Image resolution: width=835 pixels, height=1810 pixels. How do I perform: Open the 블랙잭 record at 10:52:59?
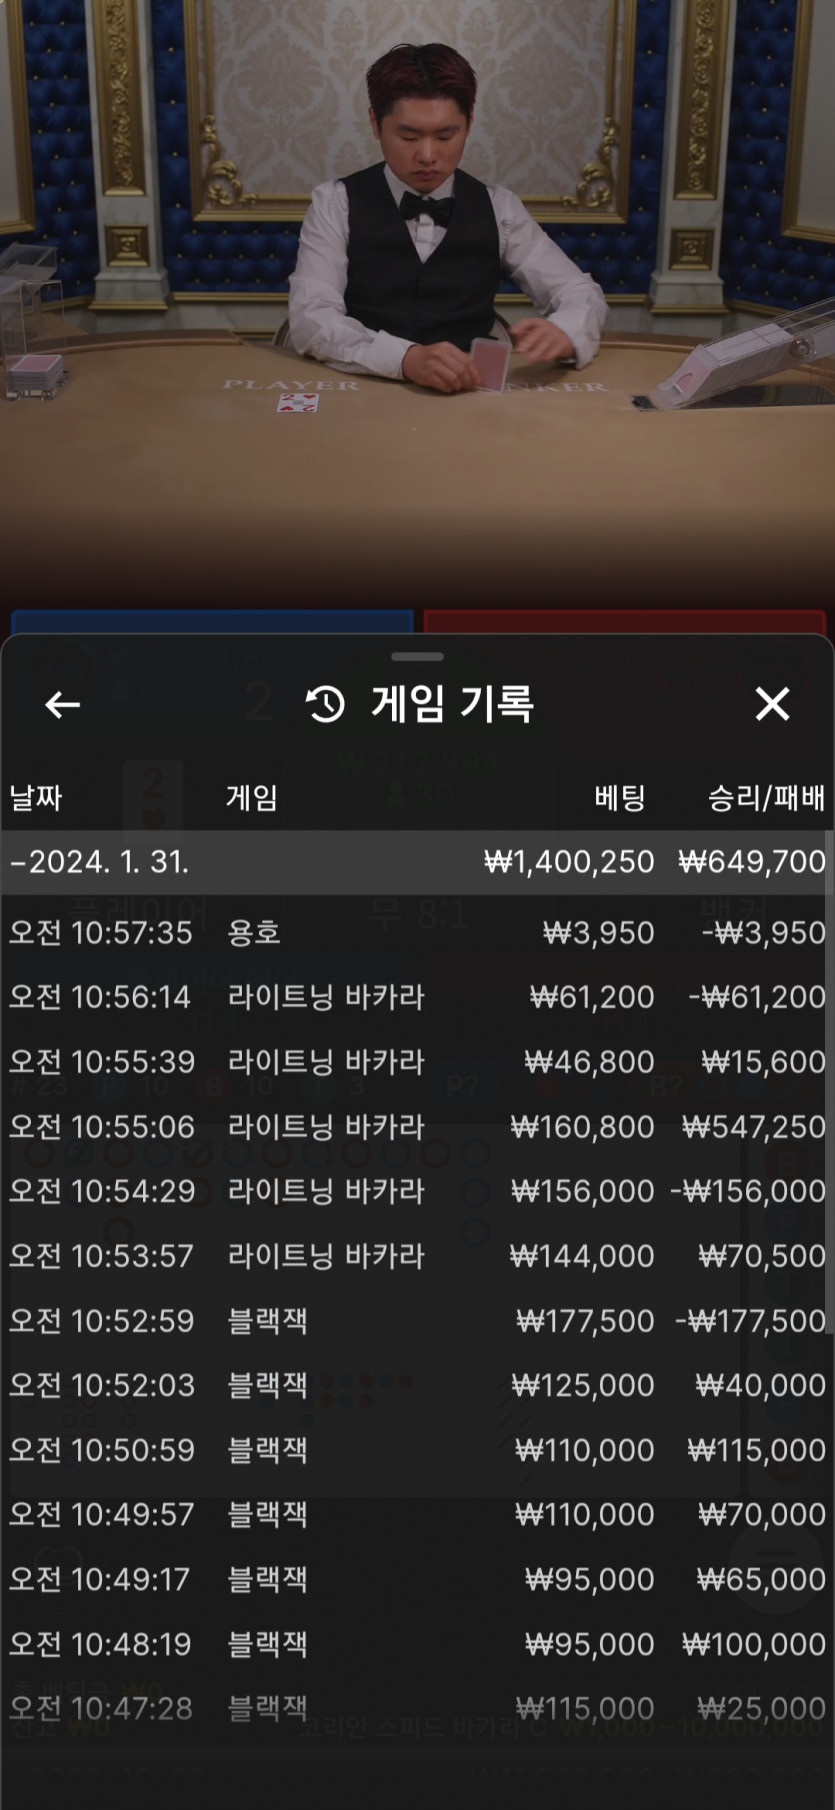tap(417, 1321)
